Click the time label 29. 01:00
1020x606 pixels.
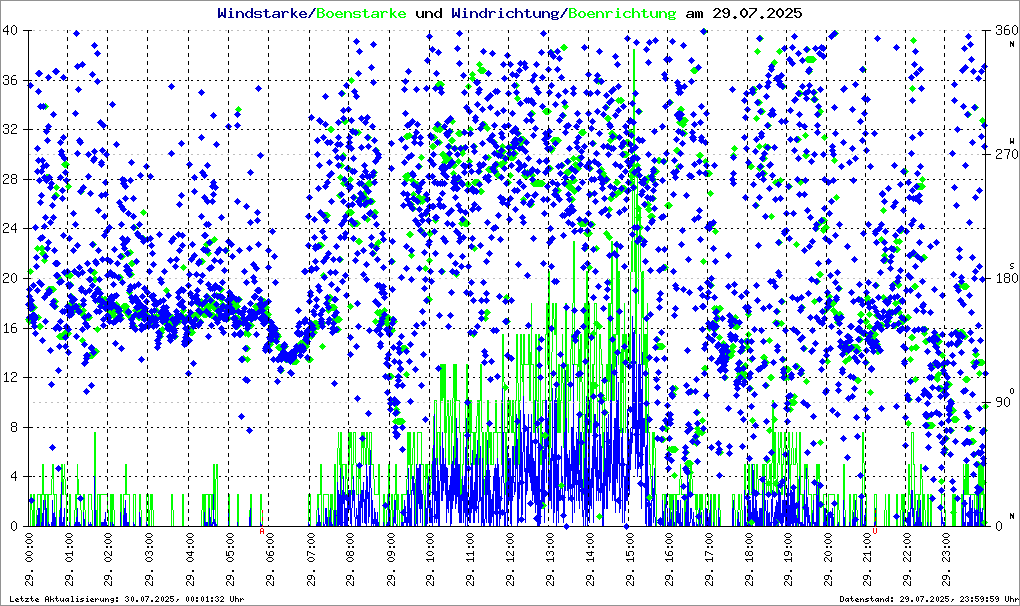coord(69,560)
